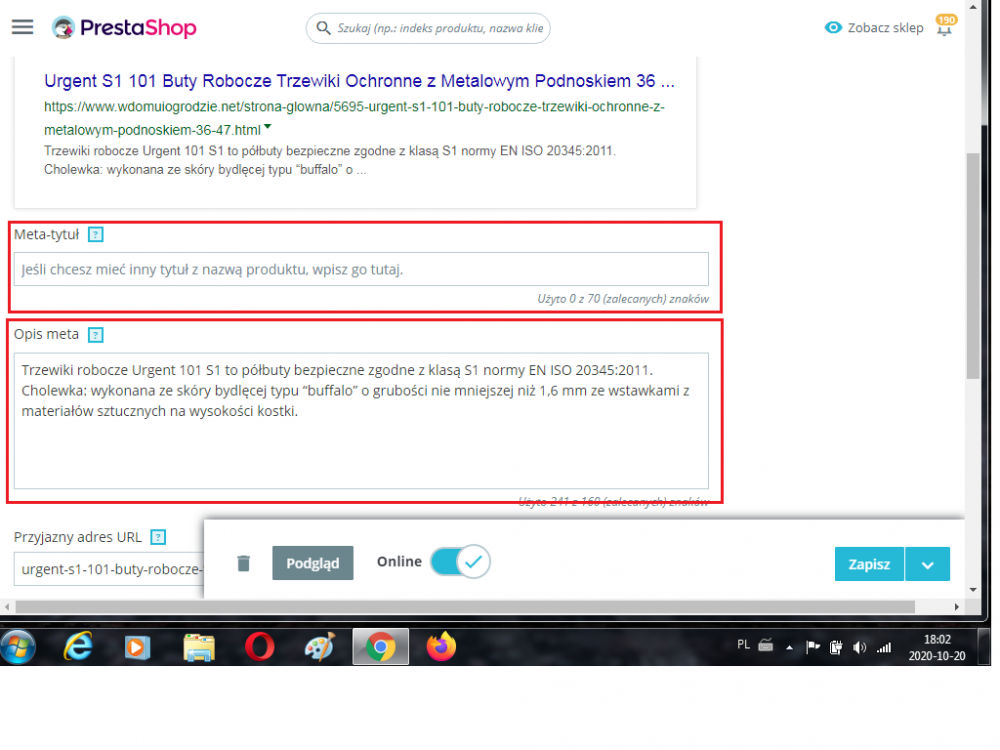The image size is (1000, 750).
Task: Click the search magnifier icon
Action: tap(323, 28)
